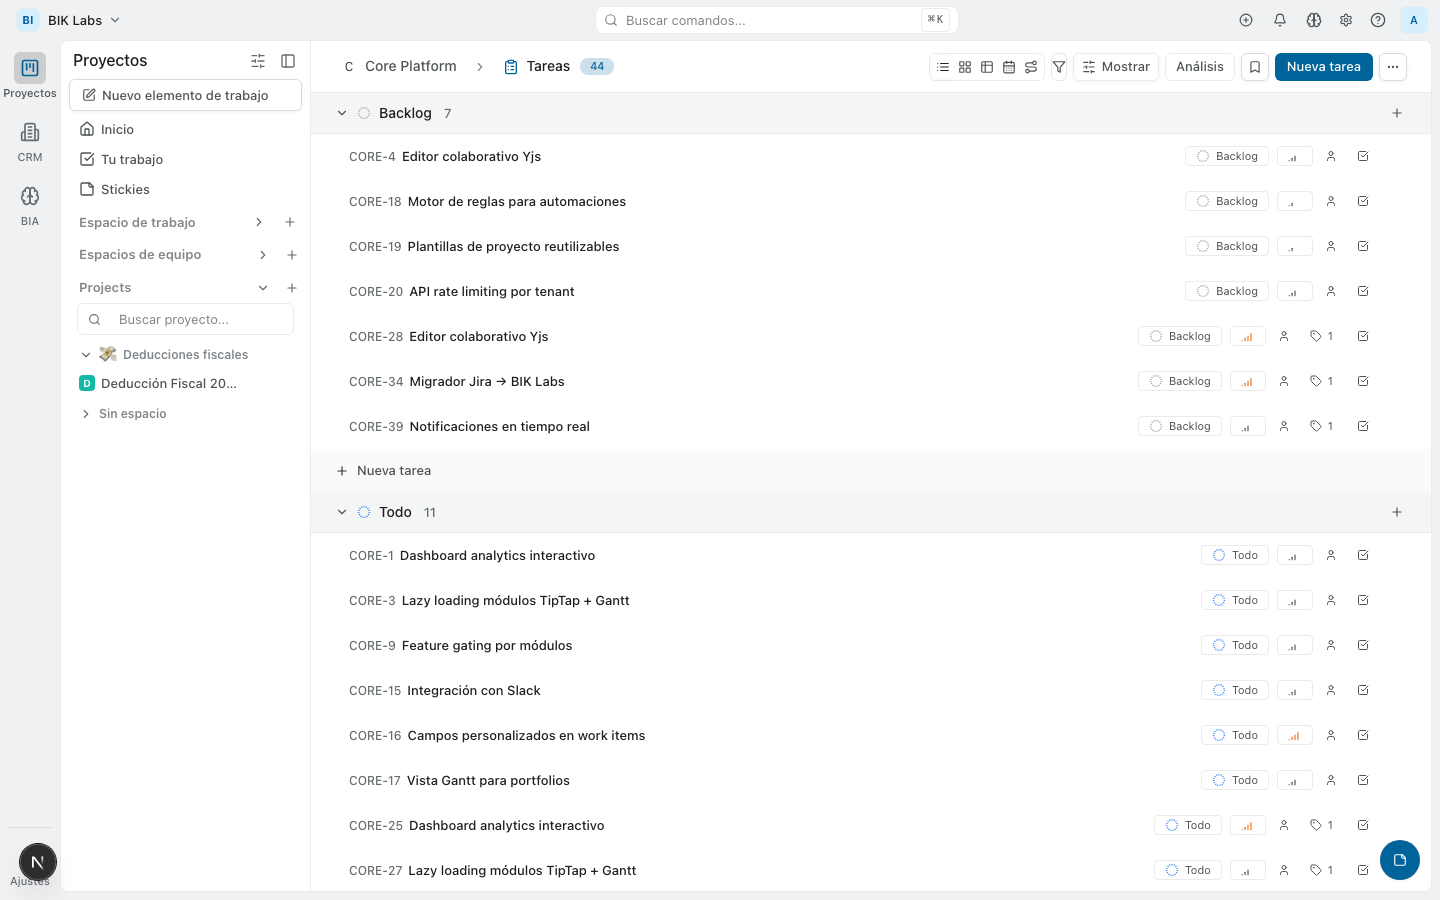Image resolution: width=1440 pixels, height=900 pixels.
Task: Bookmark this Tareas view
Action: tap(1254, 66)
